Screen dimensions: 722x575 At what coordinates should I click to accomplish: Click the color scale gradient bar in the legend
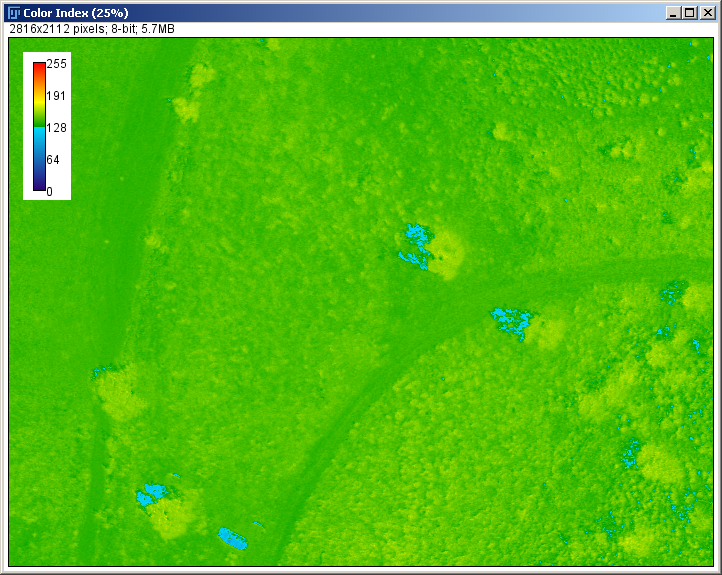39,126
